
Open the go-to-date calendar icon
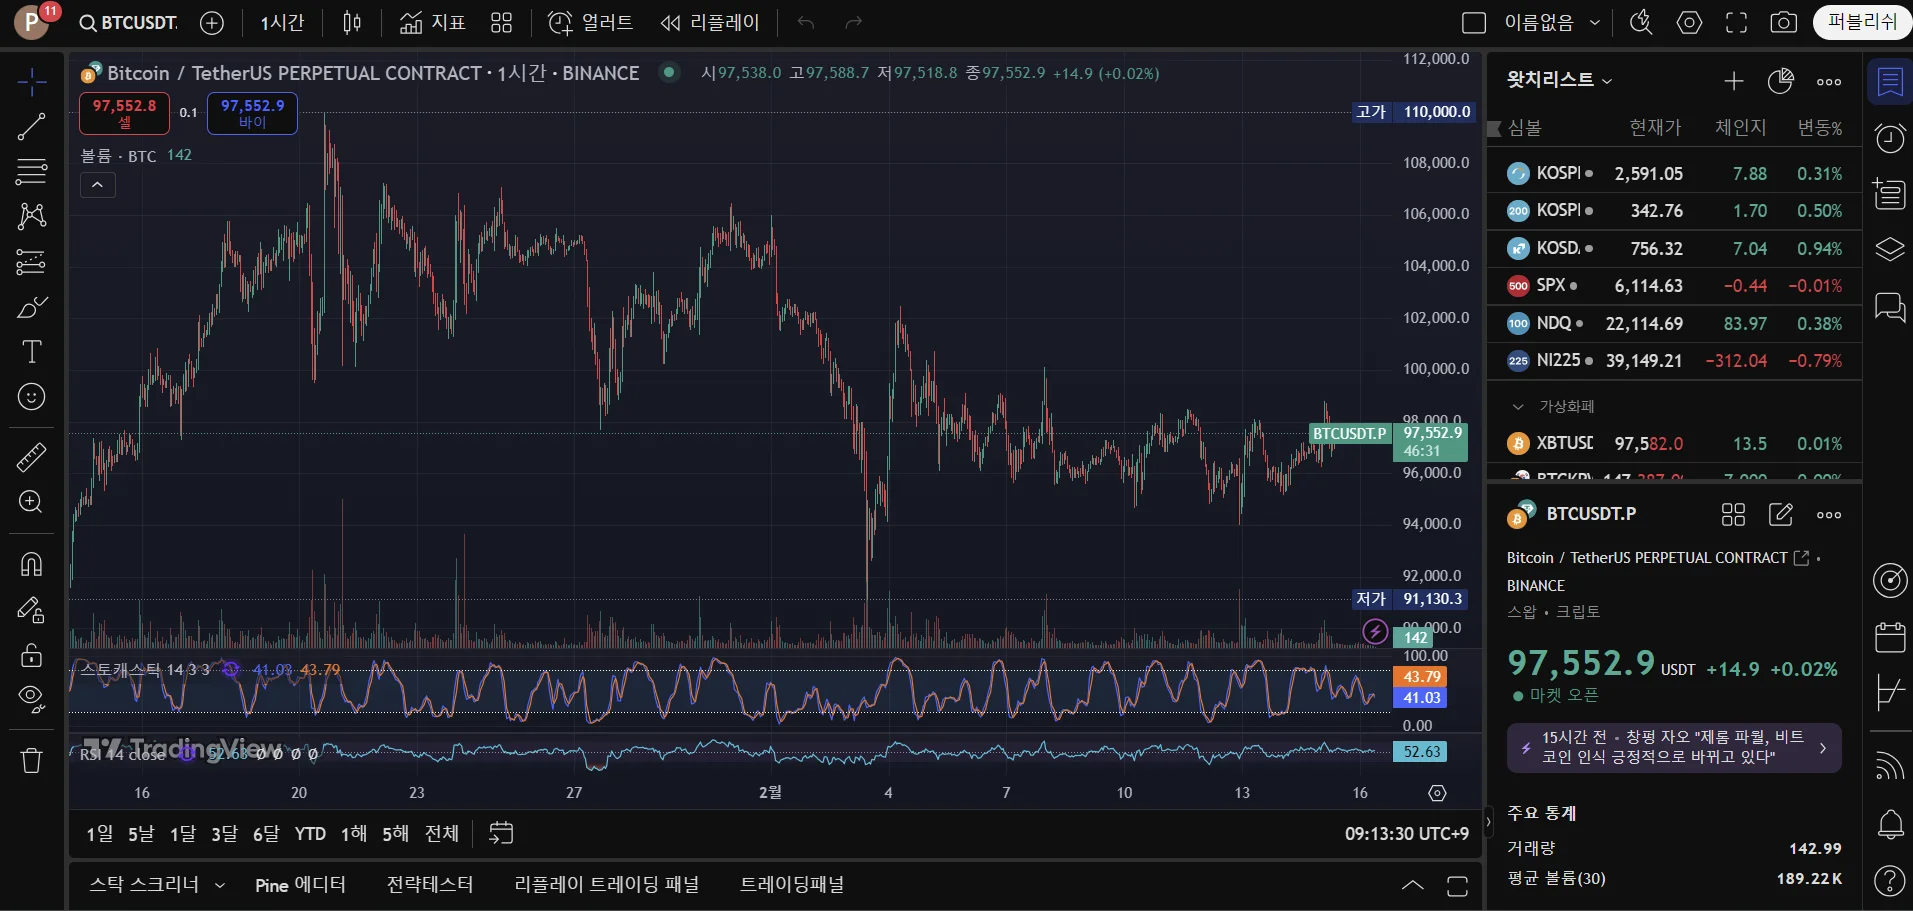pos(501,833)
